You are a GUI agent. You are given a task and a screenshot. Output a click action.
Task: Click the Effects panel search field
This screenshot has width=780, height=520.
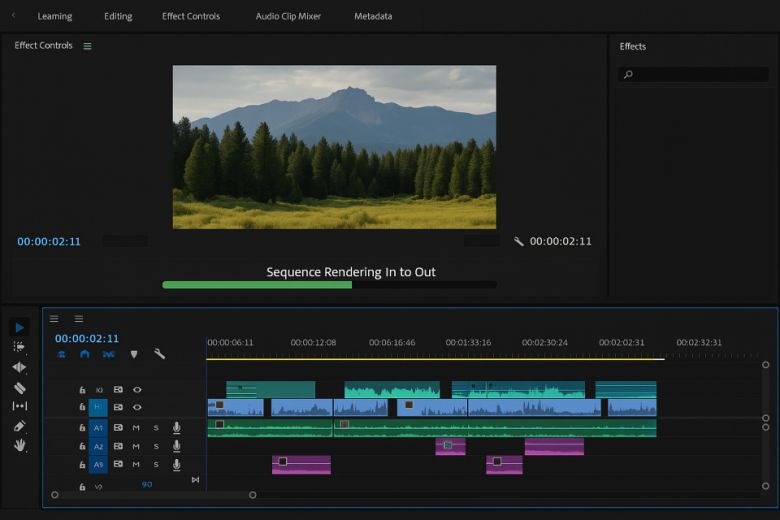[x=694, y=74]
